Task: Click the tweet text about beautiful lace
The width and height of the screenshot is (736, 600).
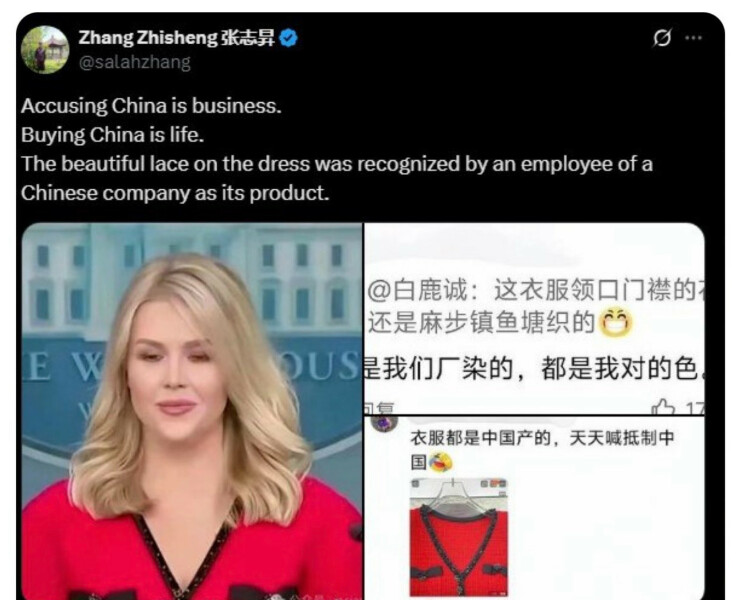Action: click(337, 178)
